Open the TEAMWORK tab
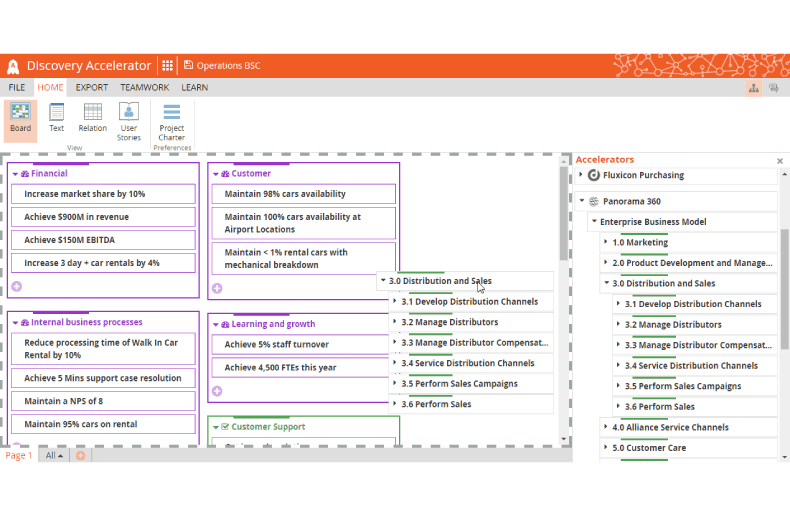This screenshot has width=790, height=515. pos(145,88)
